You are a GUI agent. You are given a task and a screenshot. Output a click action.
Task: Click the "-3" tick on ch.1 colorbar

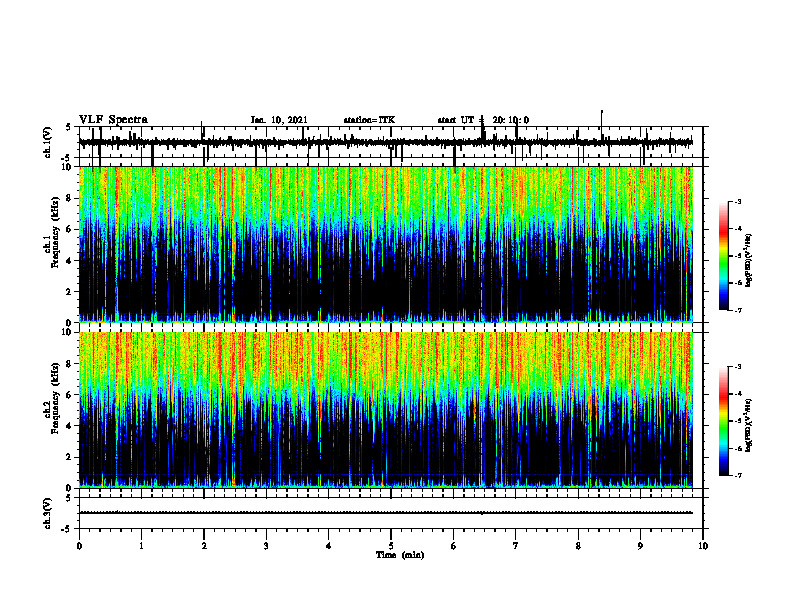738,202
